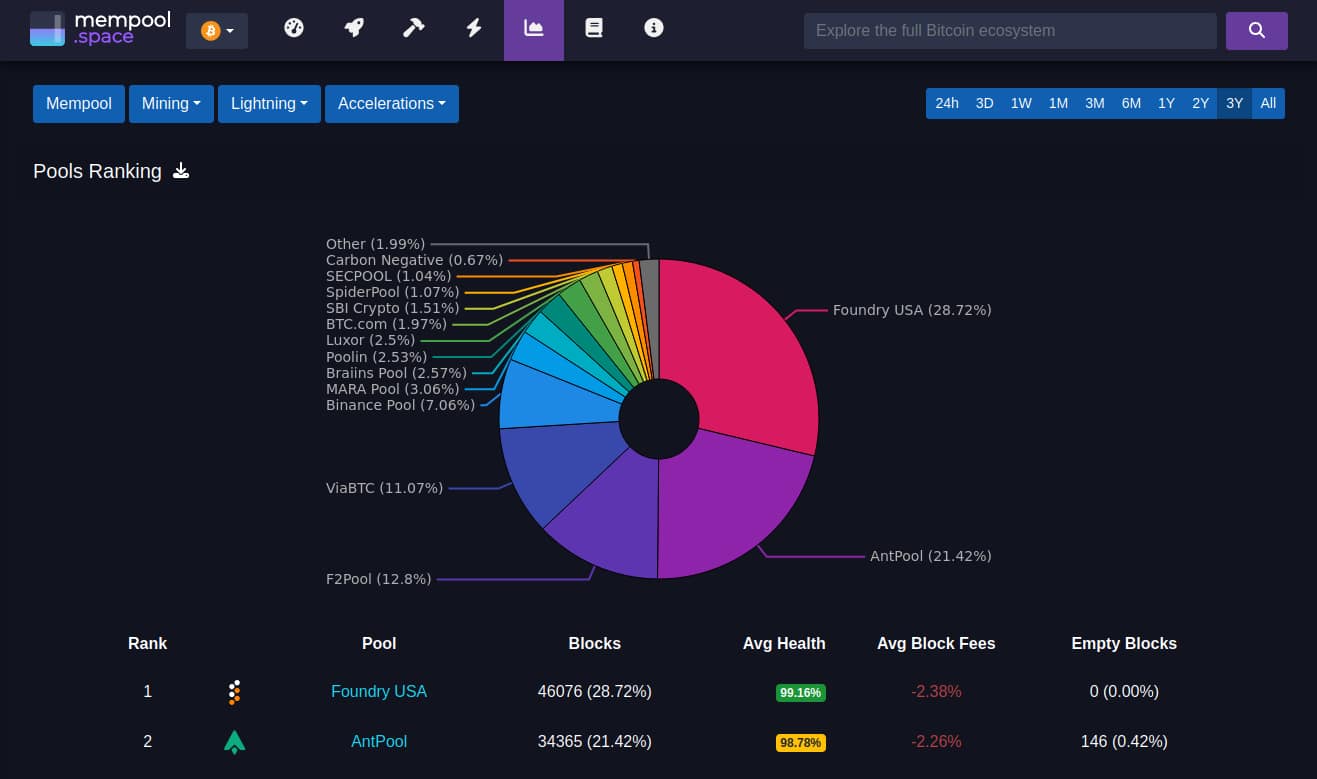
Task: Click the ecosystem search input field
Action: (1009, 30)
